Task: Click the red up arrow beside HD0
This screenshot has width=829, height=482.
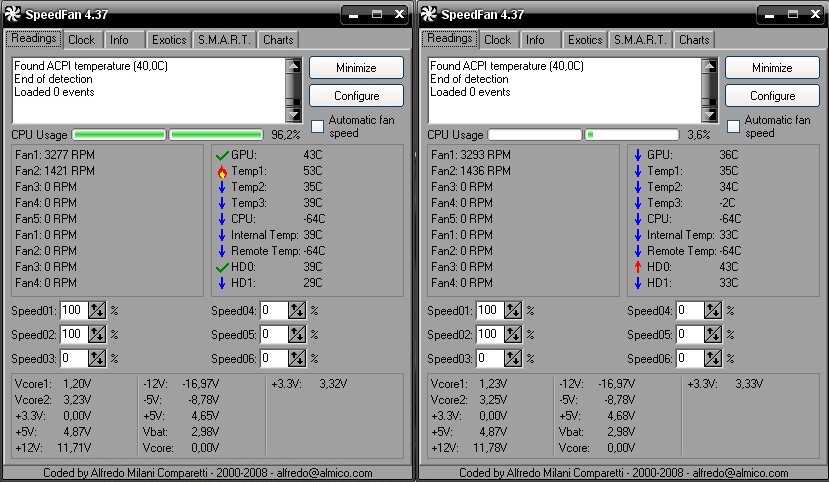Action: pos(638,267)
